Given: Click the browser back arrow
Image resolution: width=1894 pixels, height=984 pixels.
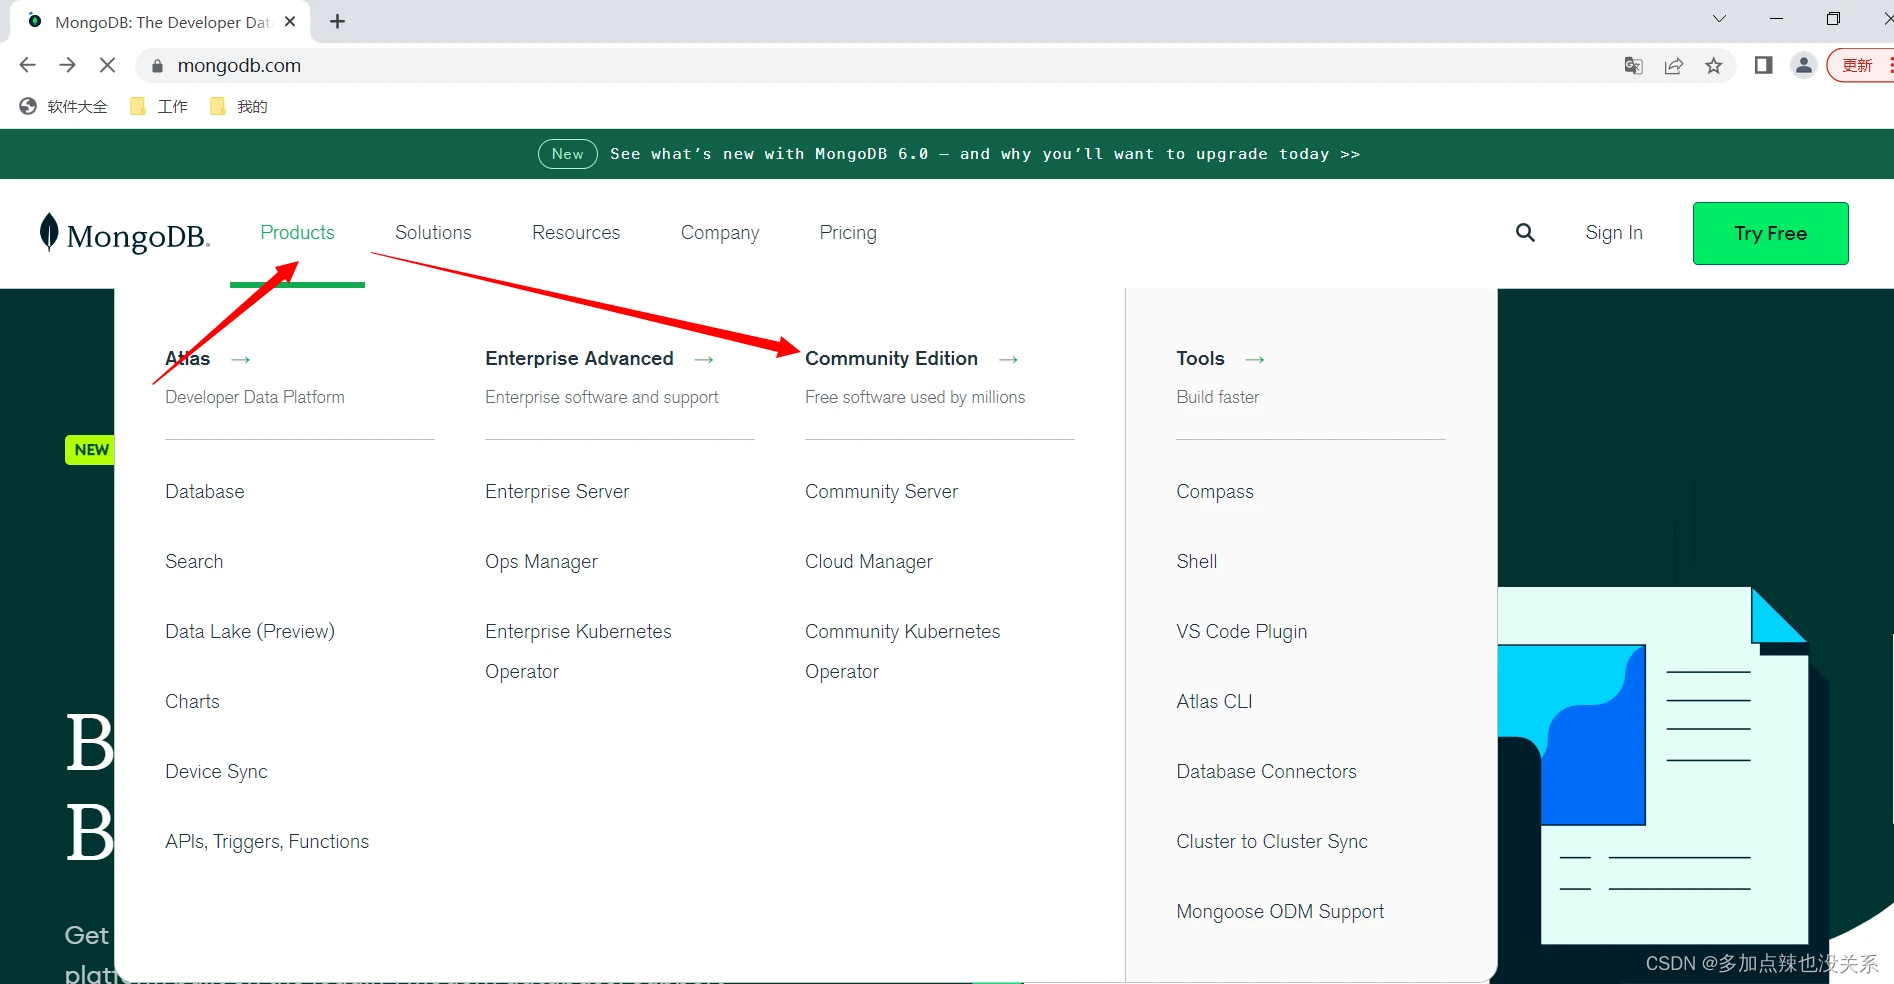Looking at the screenshot, I should (27, 65).
